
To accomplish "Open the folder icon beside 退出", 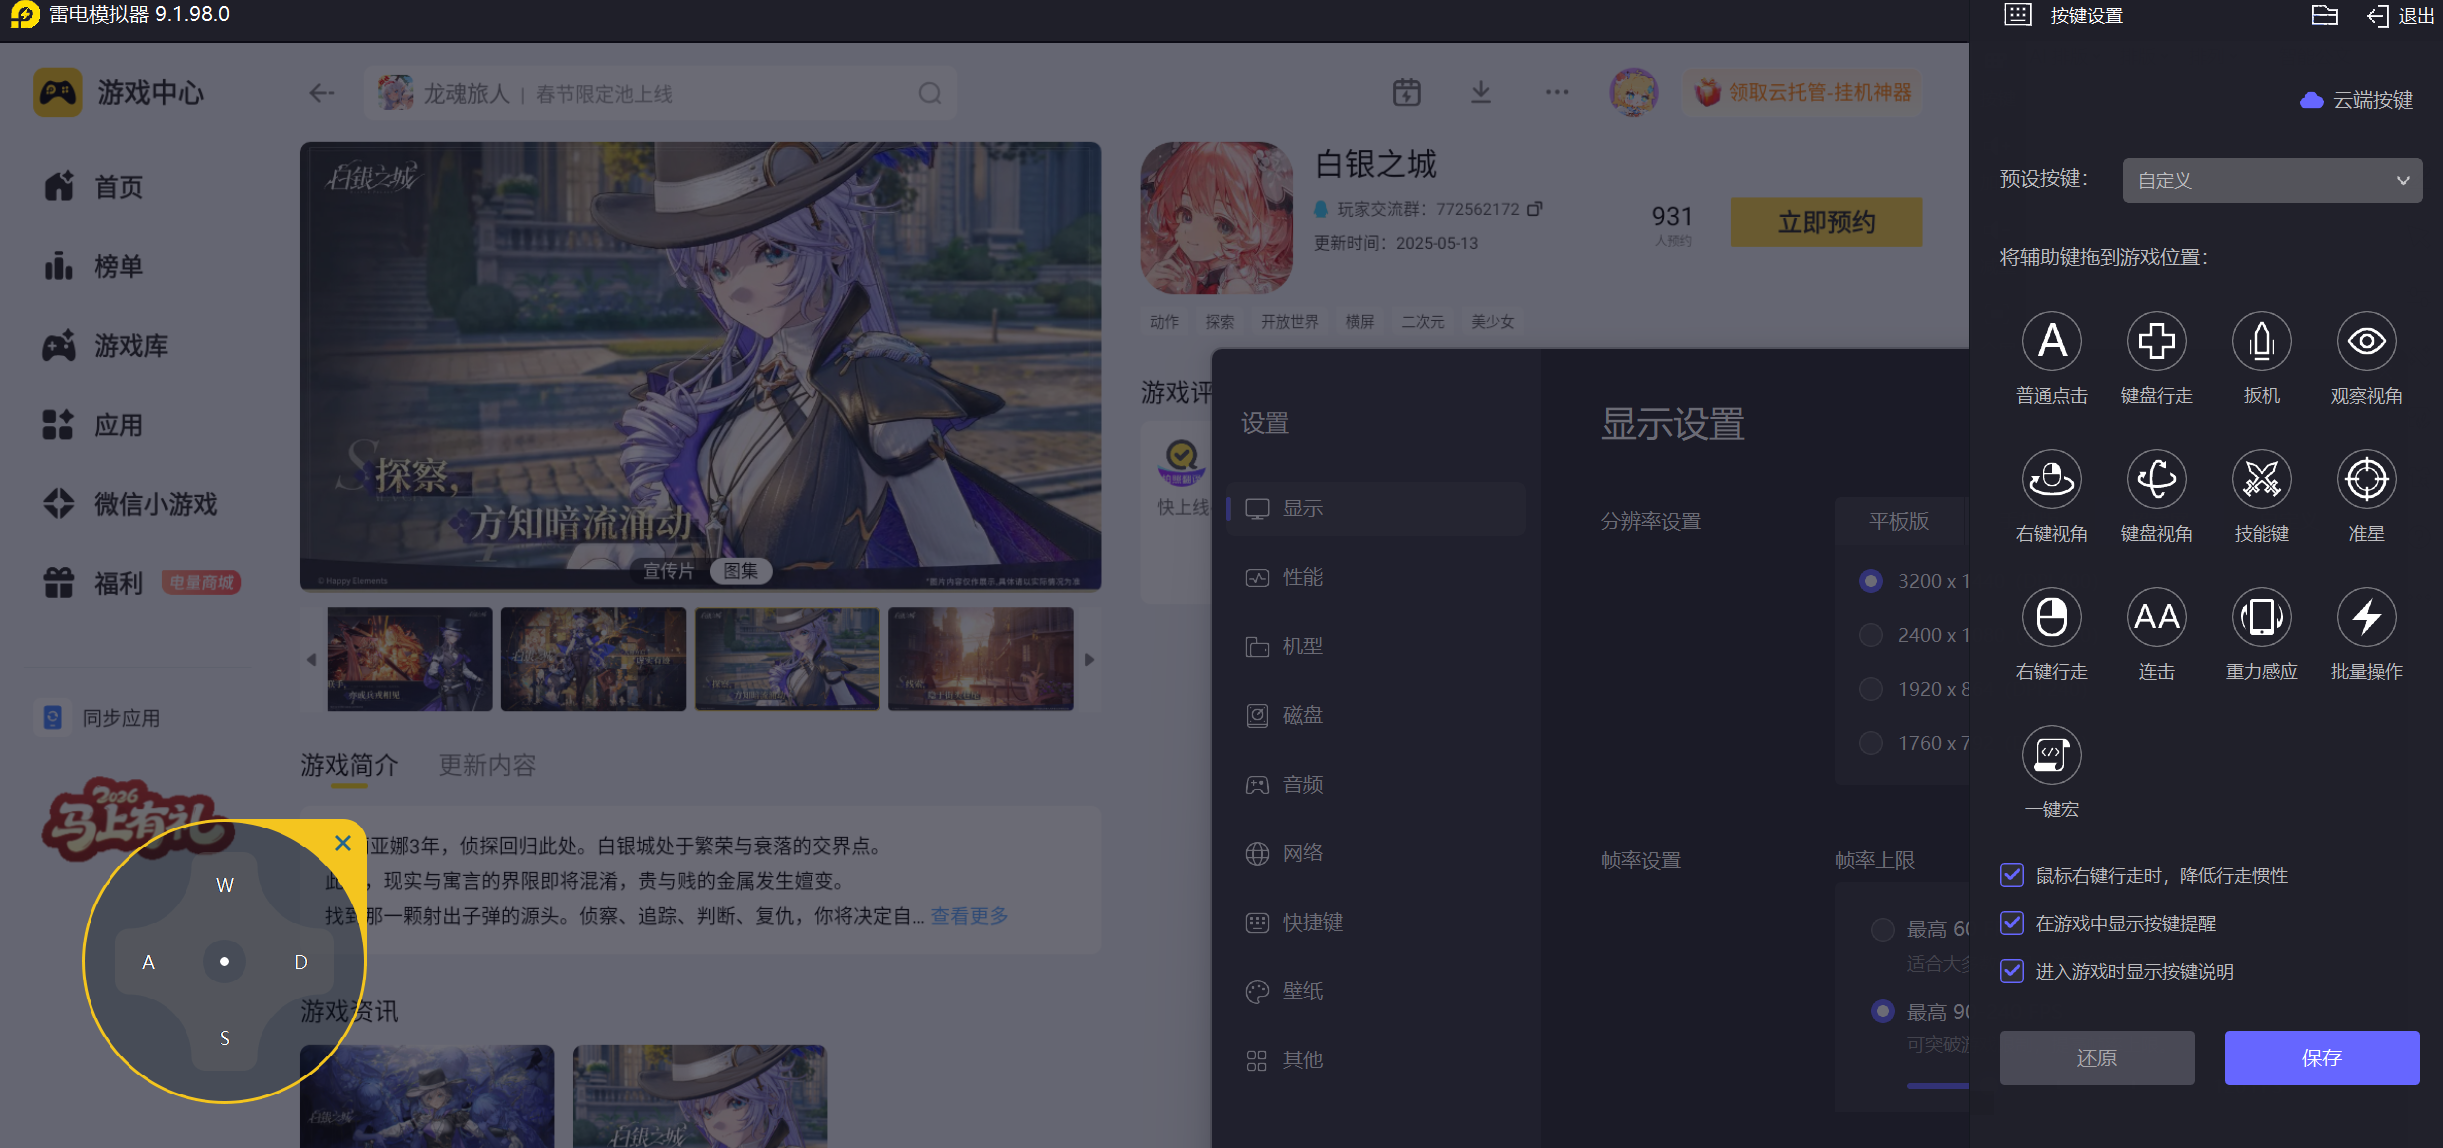I will tap(2324, 15).
